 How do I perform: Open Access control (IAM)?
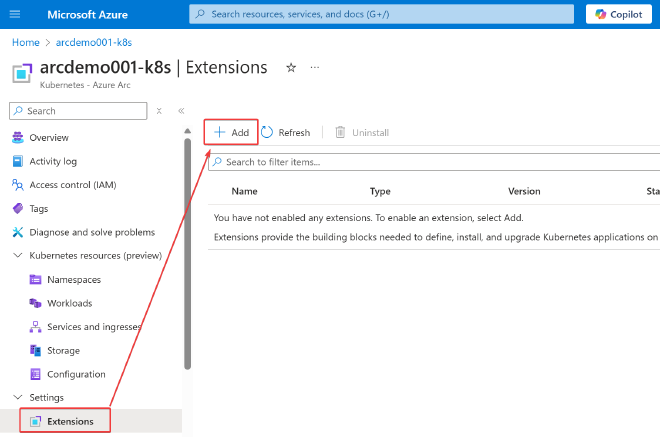(73, 185)
